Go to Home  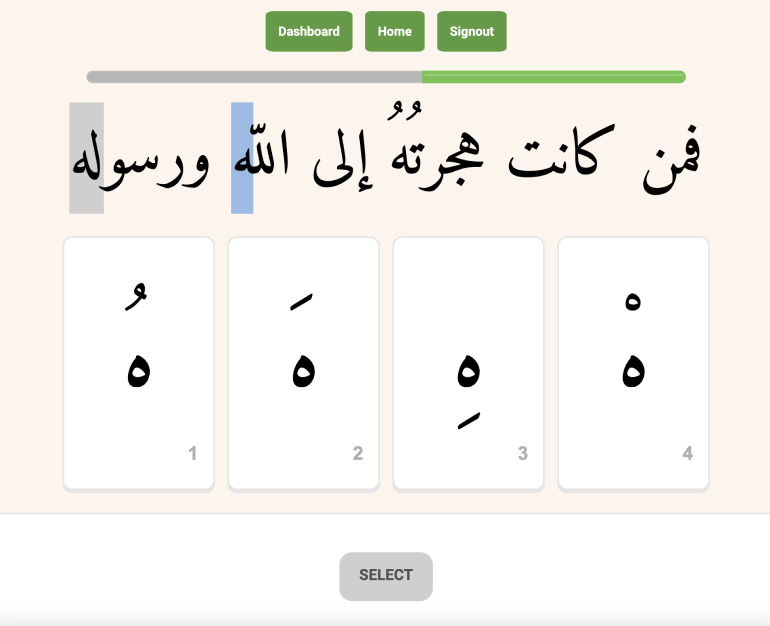pyautogui.click(x=394, y=31)
